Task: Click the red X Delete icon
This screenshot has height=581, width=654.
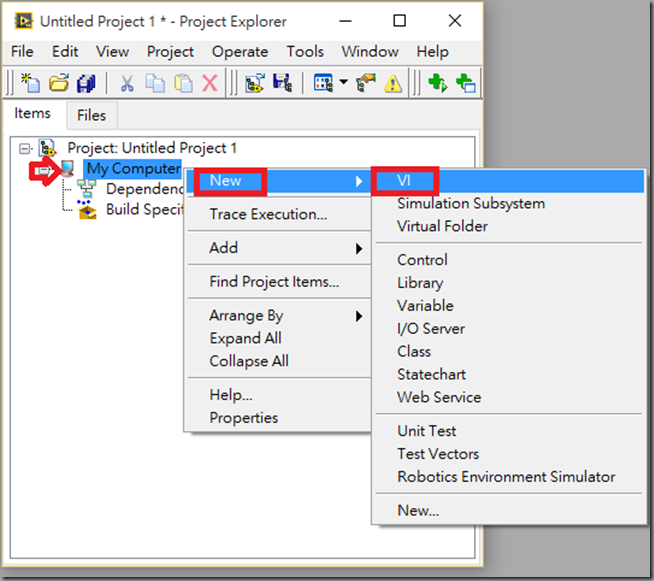Action: coord(210,83)
